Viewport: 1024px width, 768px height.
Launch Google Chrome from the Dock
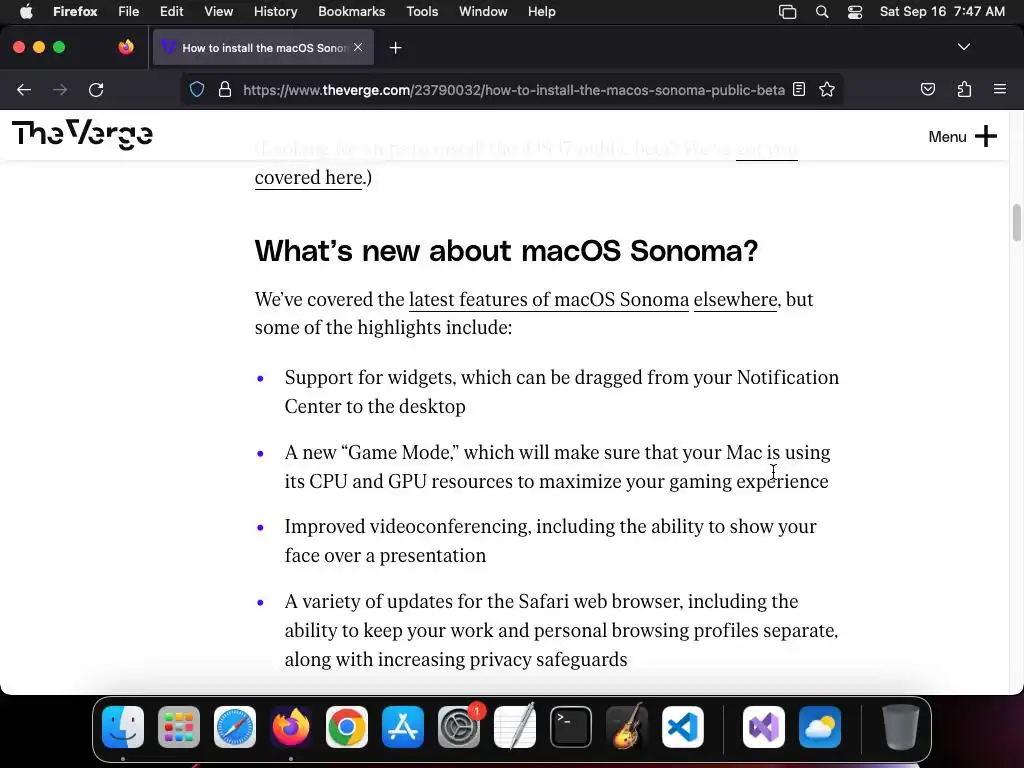point(347,727)
